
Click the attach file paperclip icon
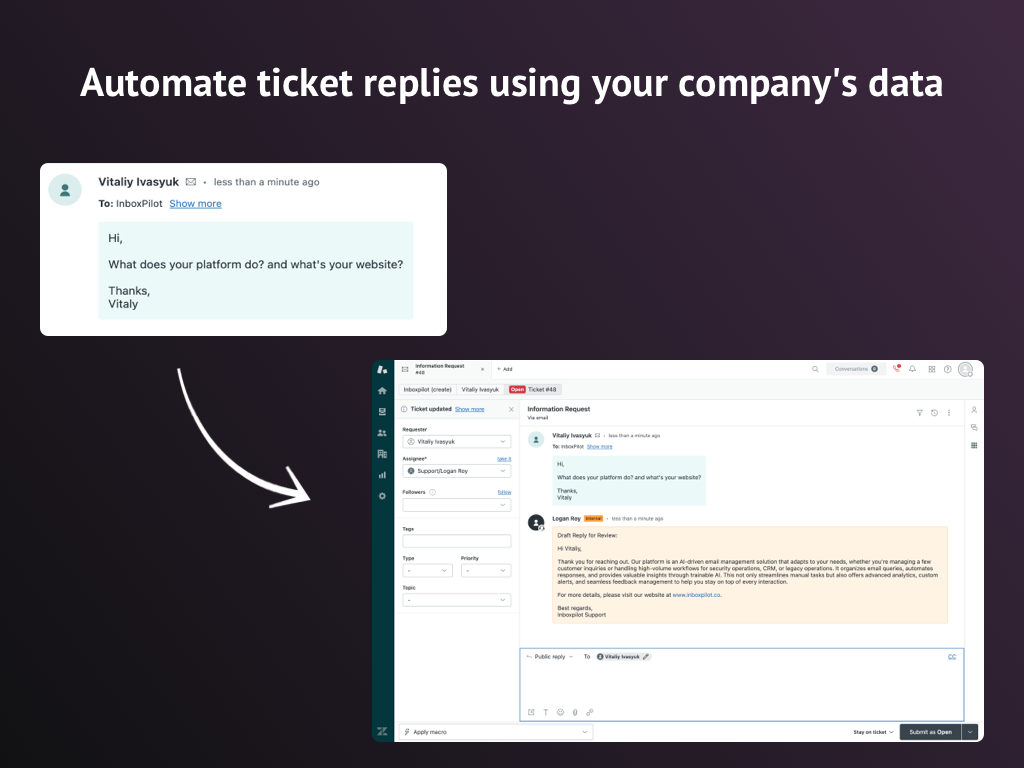[575, 712]
